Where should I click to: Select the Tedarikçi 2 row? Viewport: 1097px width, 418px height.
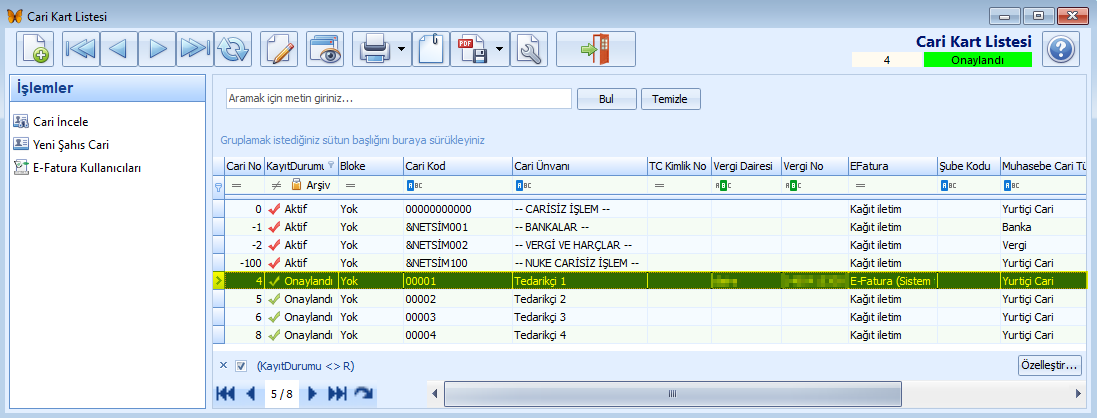point(648,299)
